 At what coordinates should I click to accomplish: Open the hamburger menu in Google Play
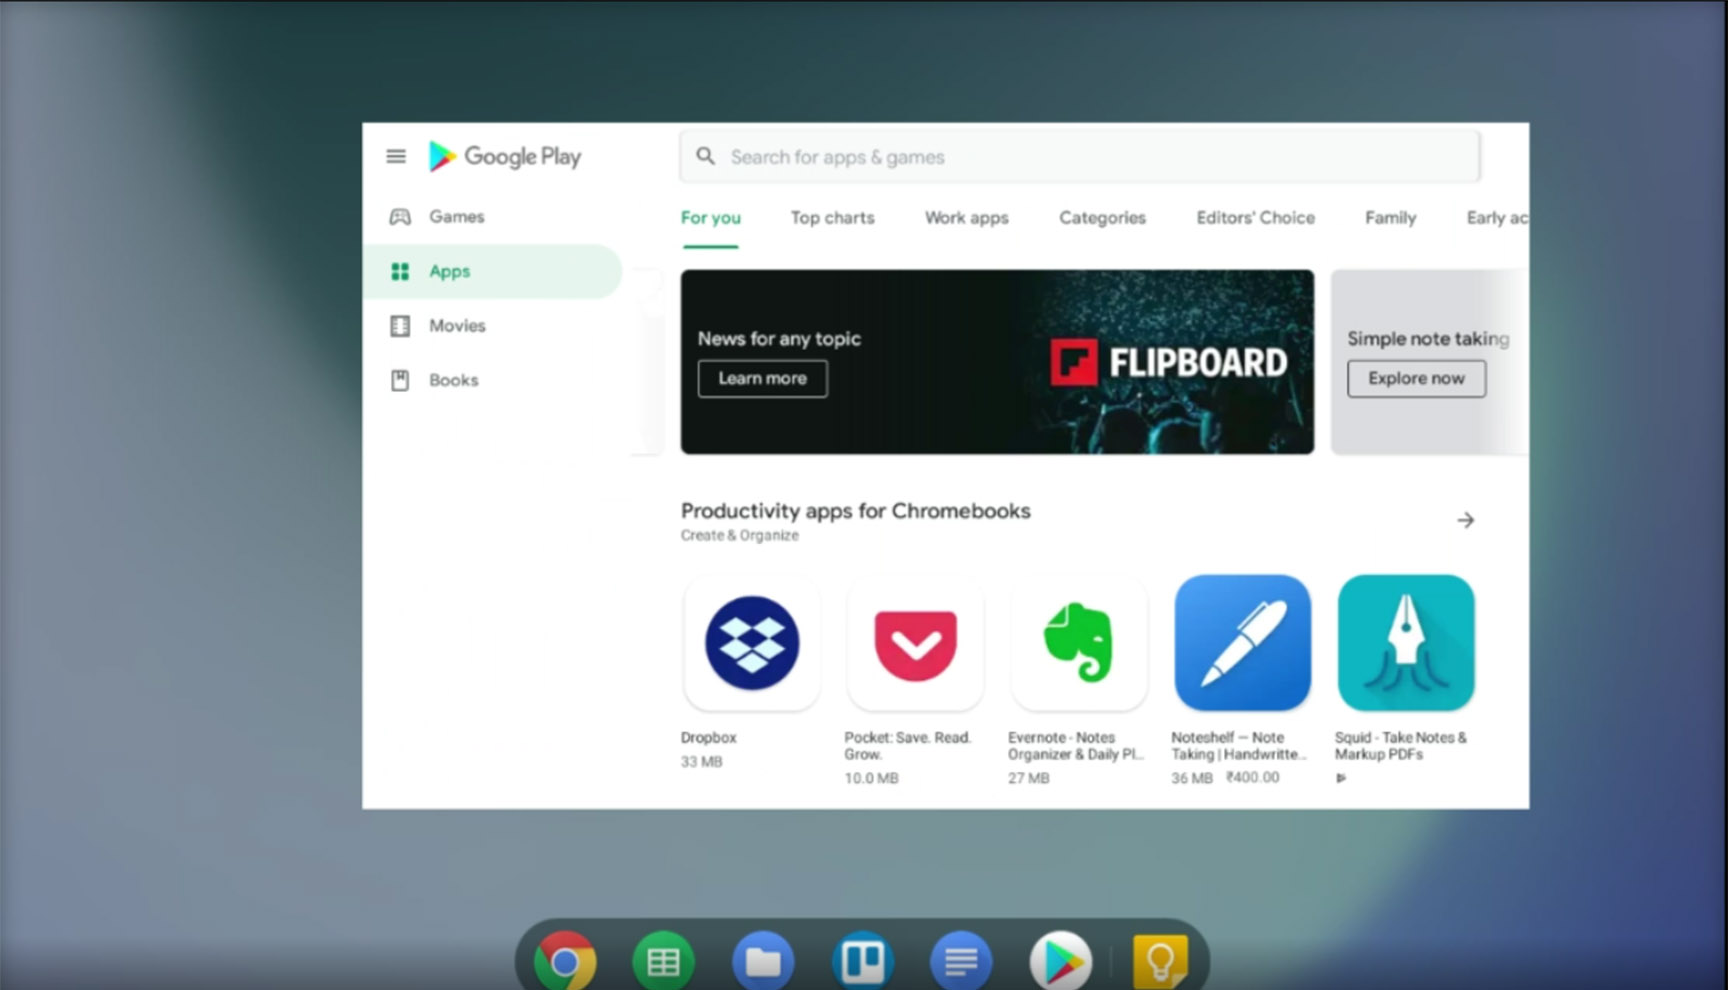click(x=396, y=156)
